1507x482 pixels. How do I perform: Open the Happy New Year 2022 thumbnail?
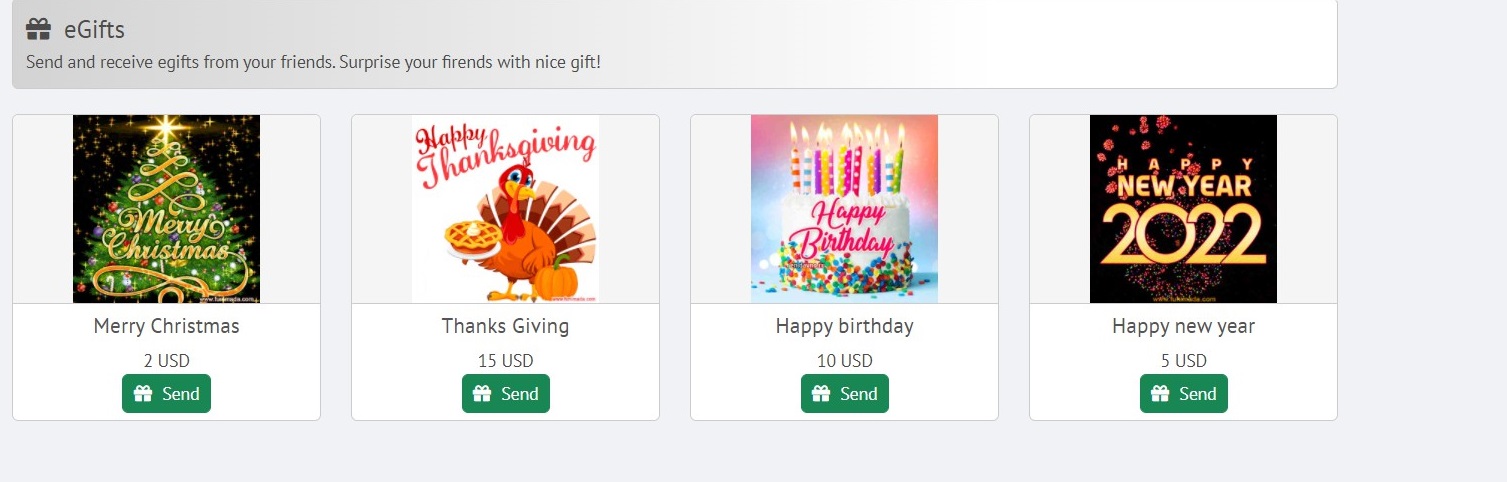click(1183, 209)
